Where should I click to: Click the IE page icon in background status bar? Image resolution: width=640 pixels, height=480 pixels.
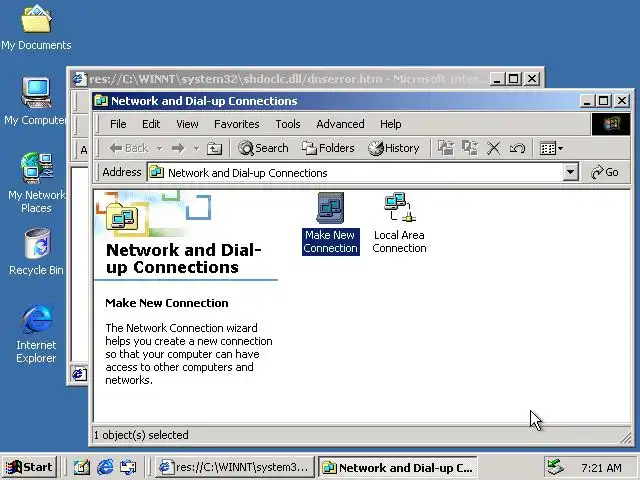tap(79, 374)
